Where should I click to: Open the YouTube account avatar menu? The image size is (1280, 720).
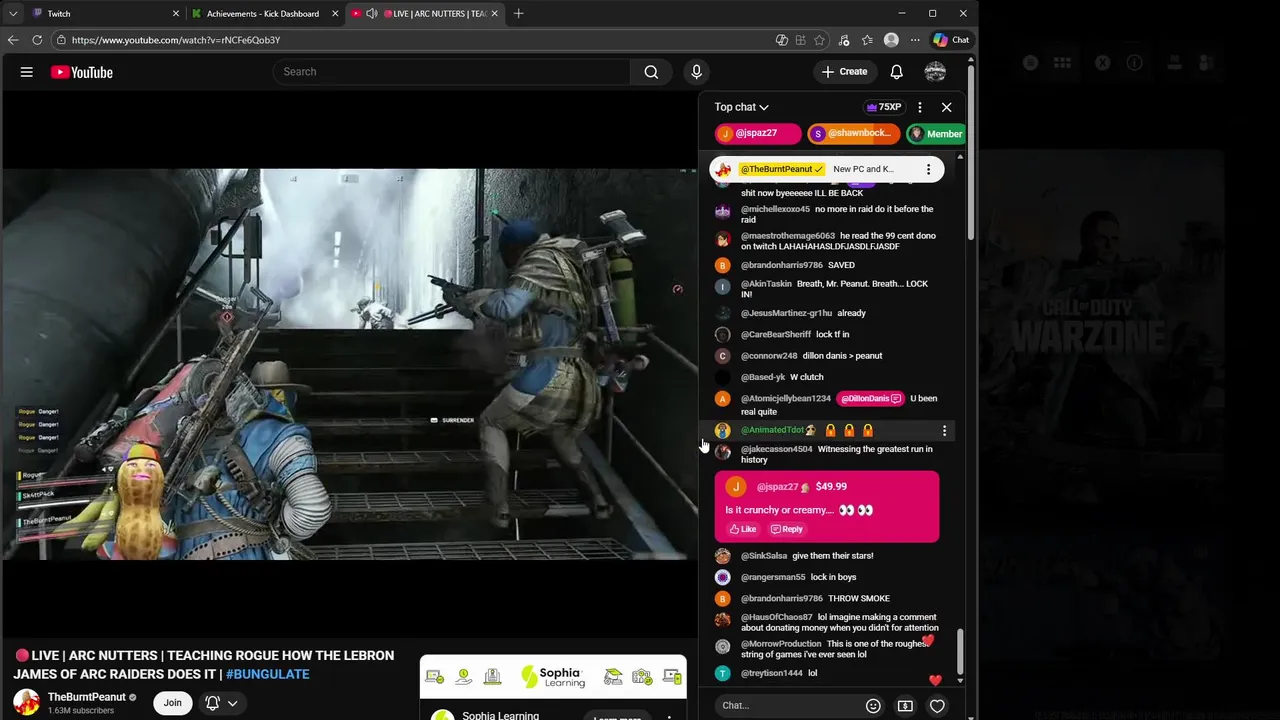coord(935,72)
